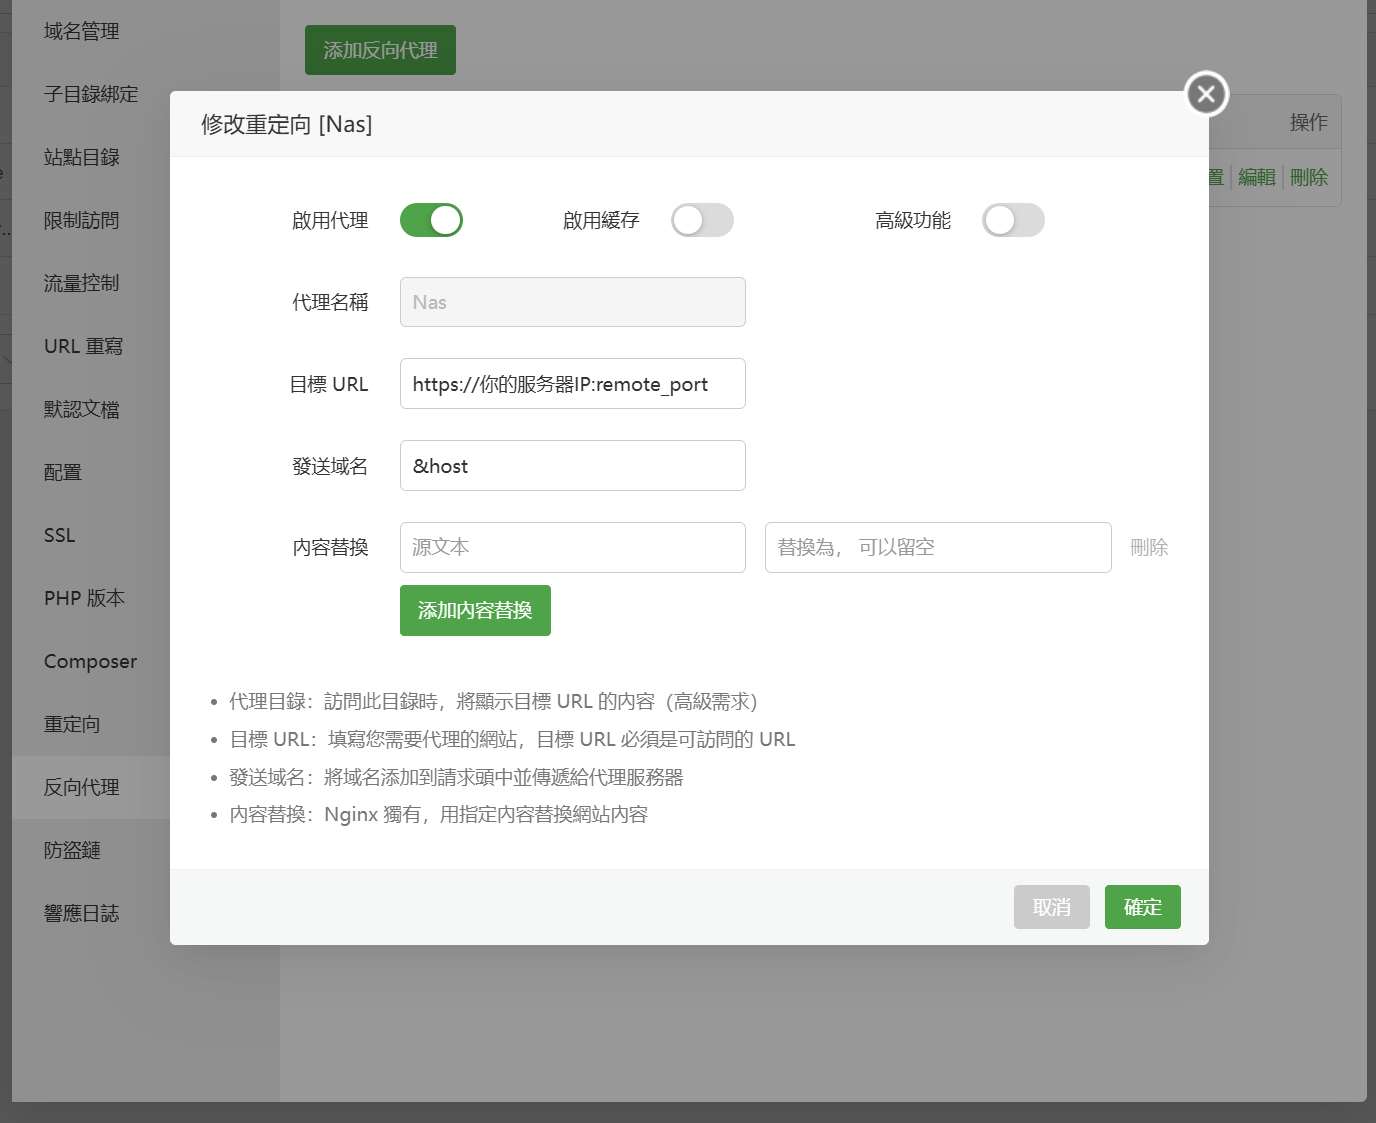
Task: Open the SSL sidebar menu item
Action: click(x=60, y=535)
